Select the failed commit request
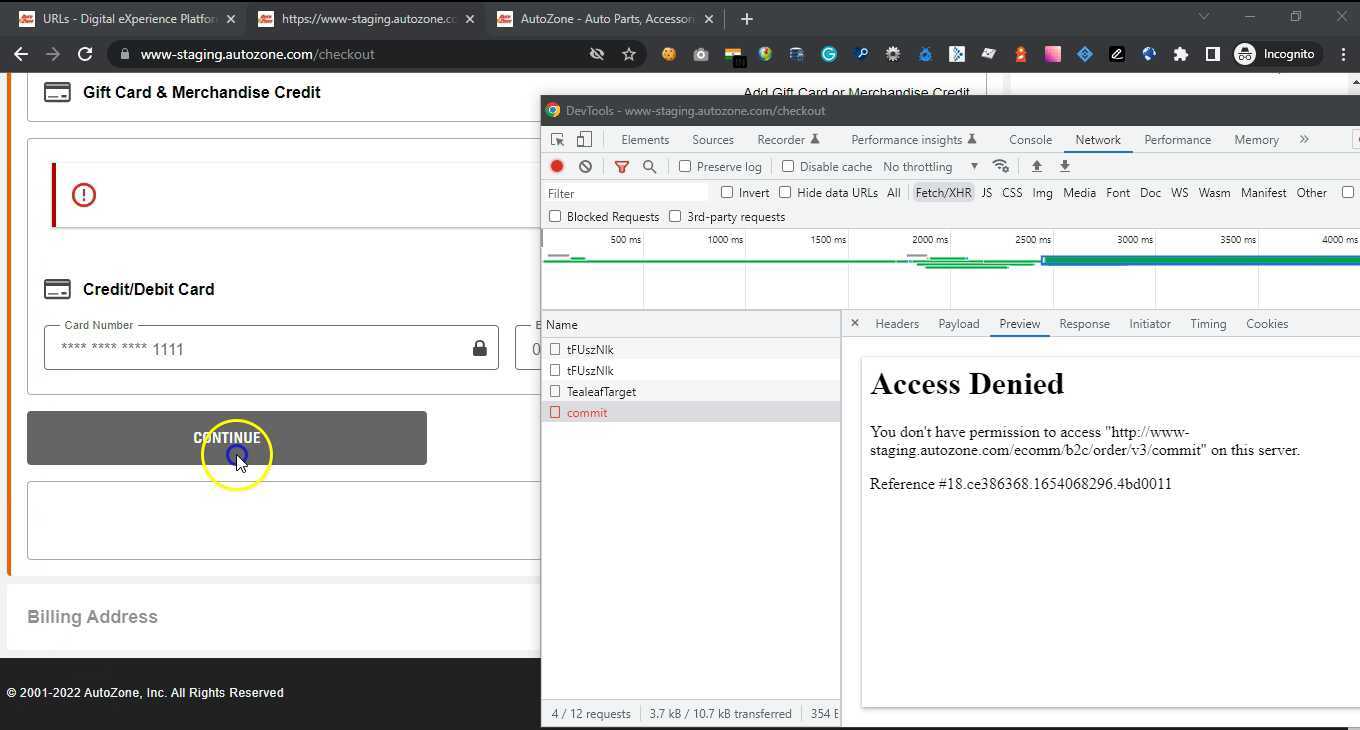 pyautogui.click(x=587, y=413)
